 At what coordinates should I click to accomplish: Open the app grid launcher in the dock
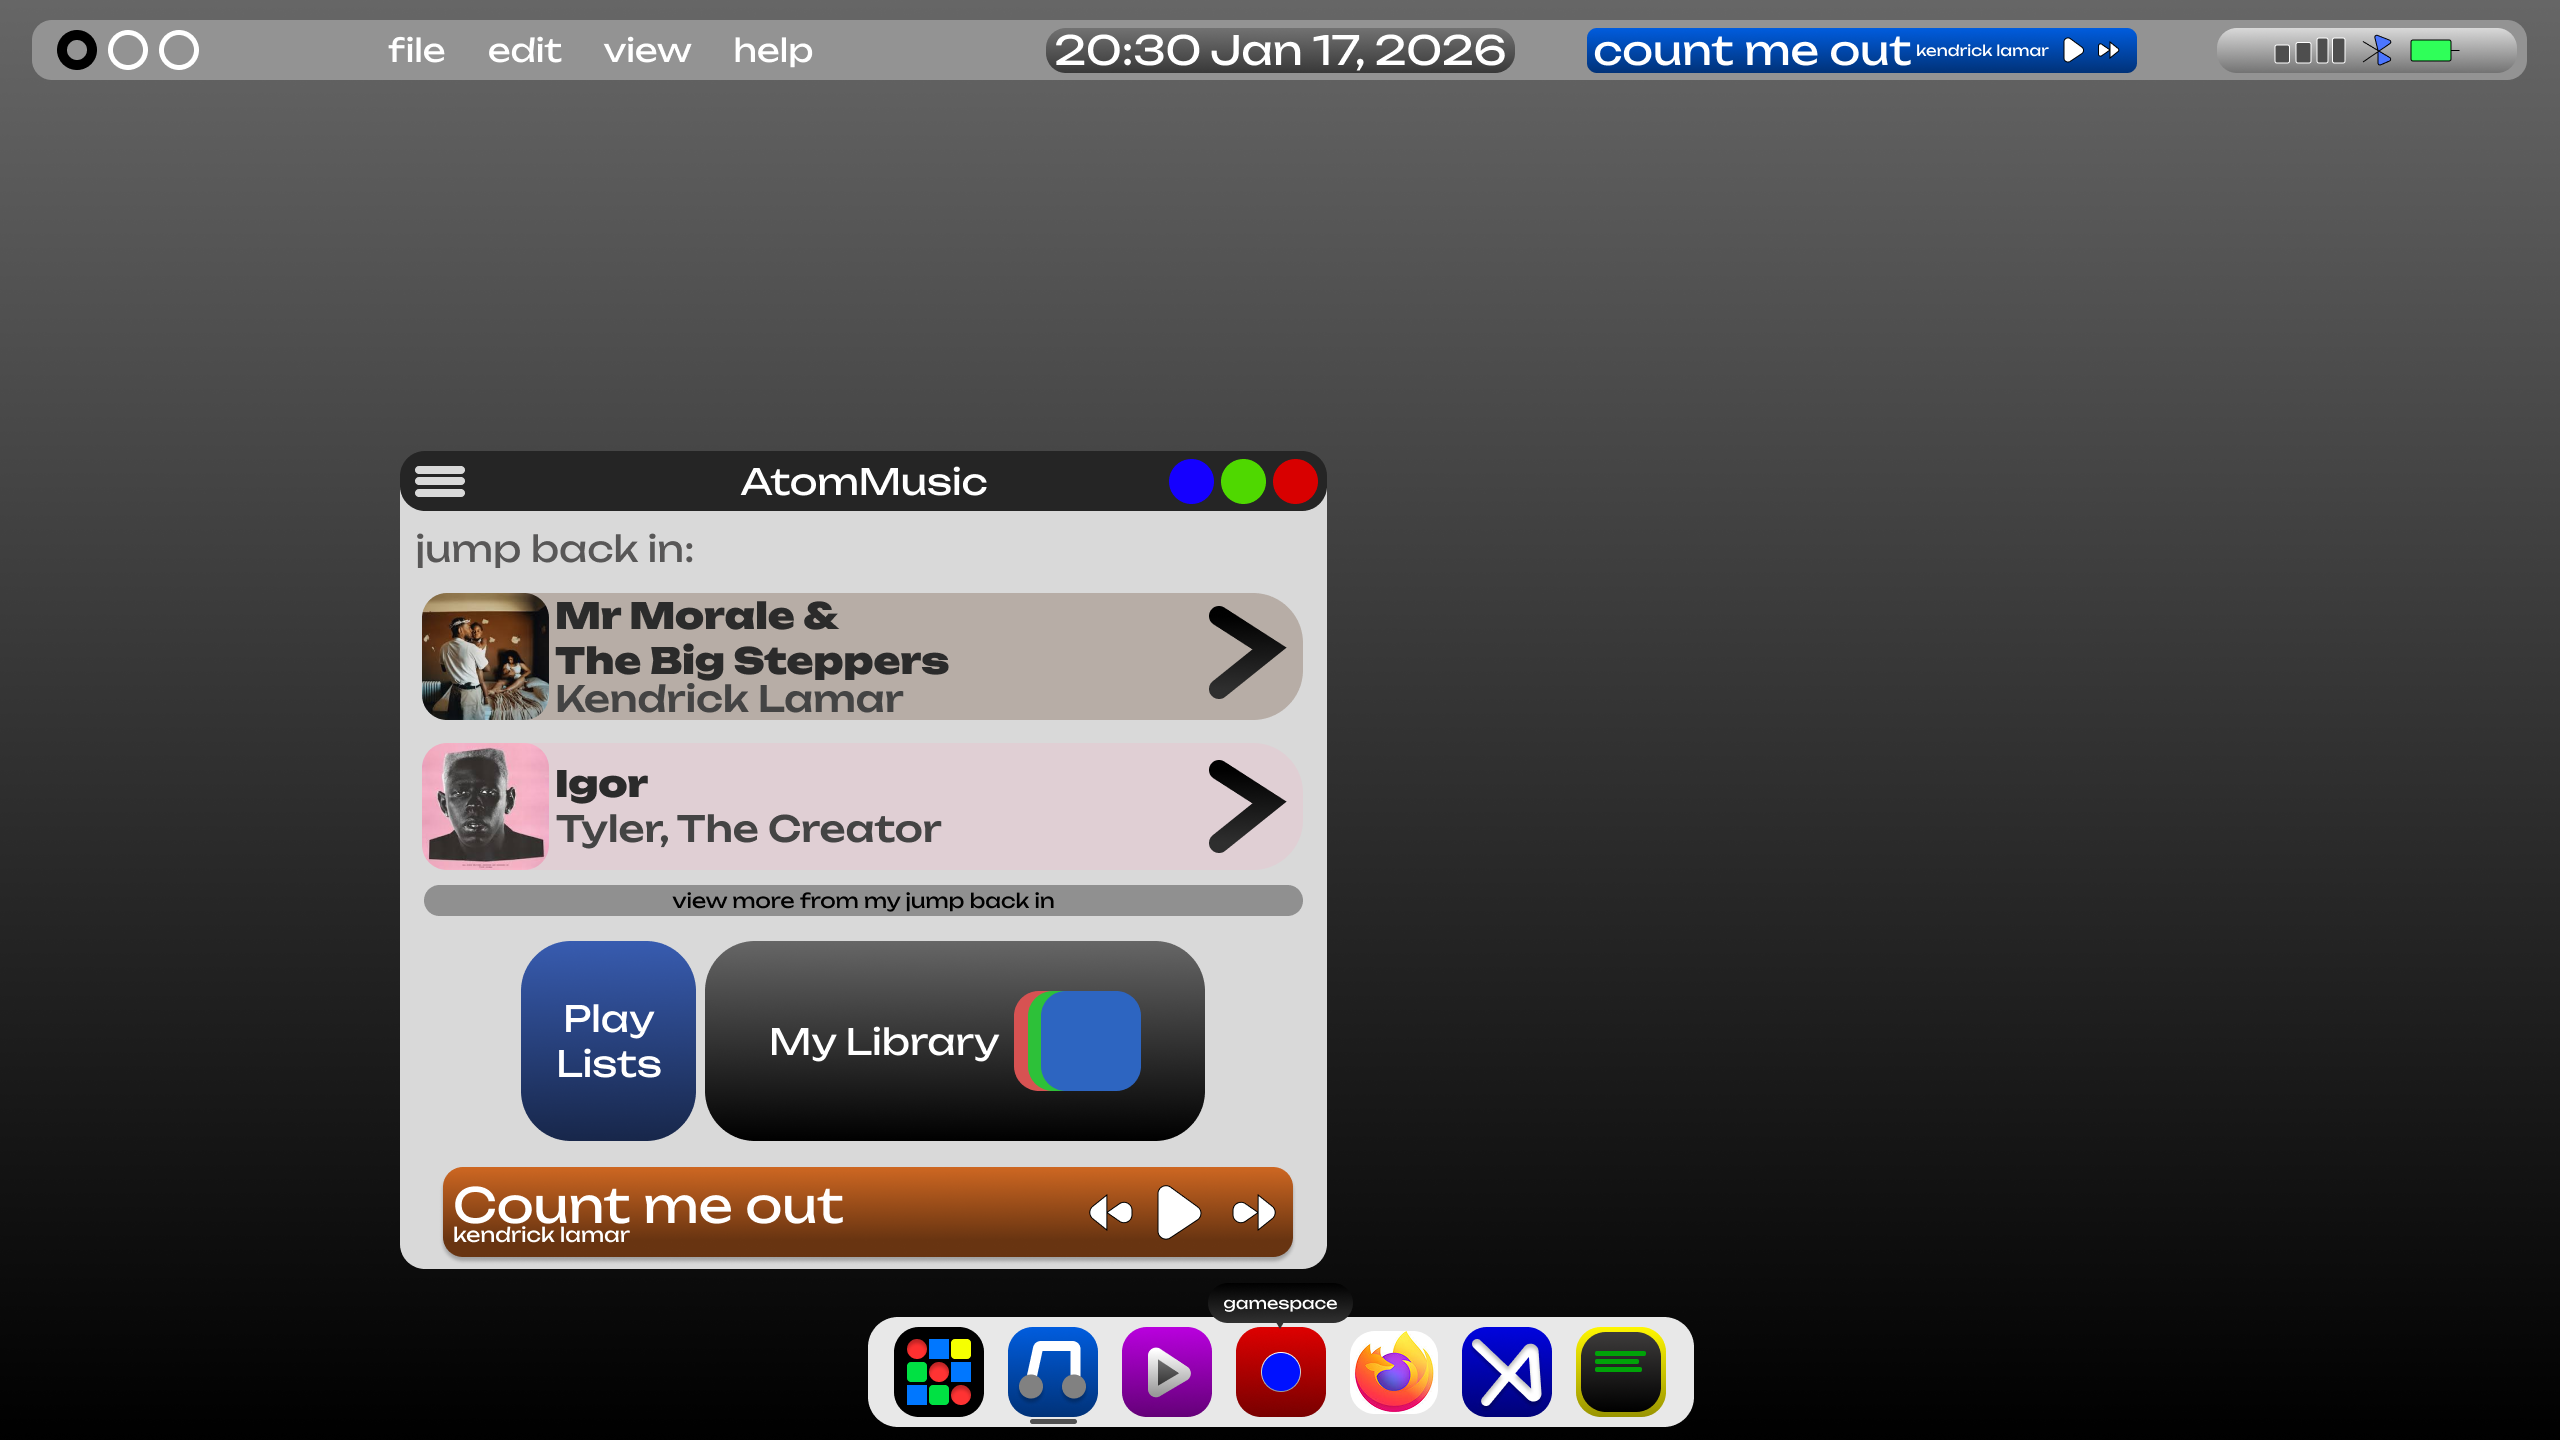pos(939,1372)
